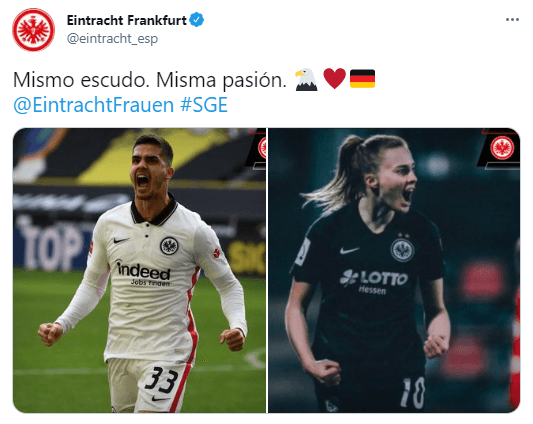This screenshot has height=424, width=533.
Task: Click the blue verified badge
Action: [196, 20]
